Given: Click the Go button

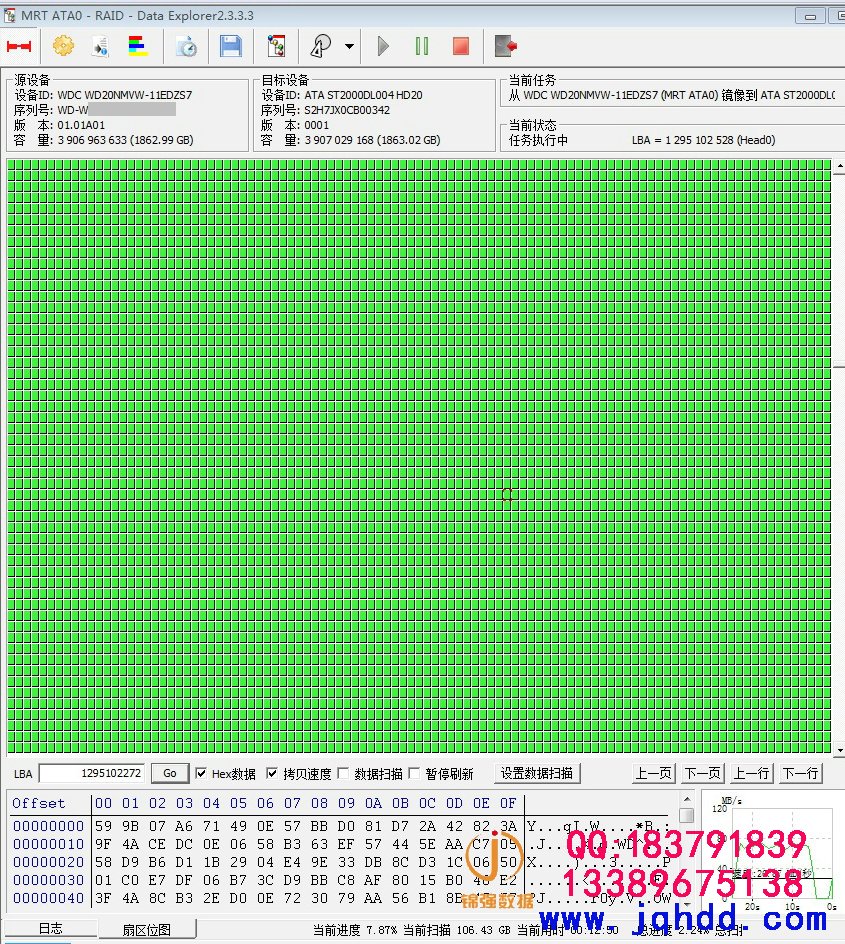Looking at the screenshot, I should coord(170,773).
